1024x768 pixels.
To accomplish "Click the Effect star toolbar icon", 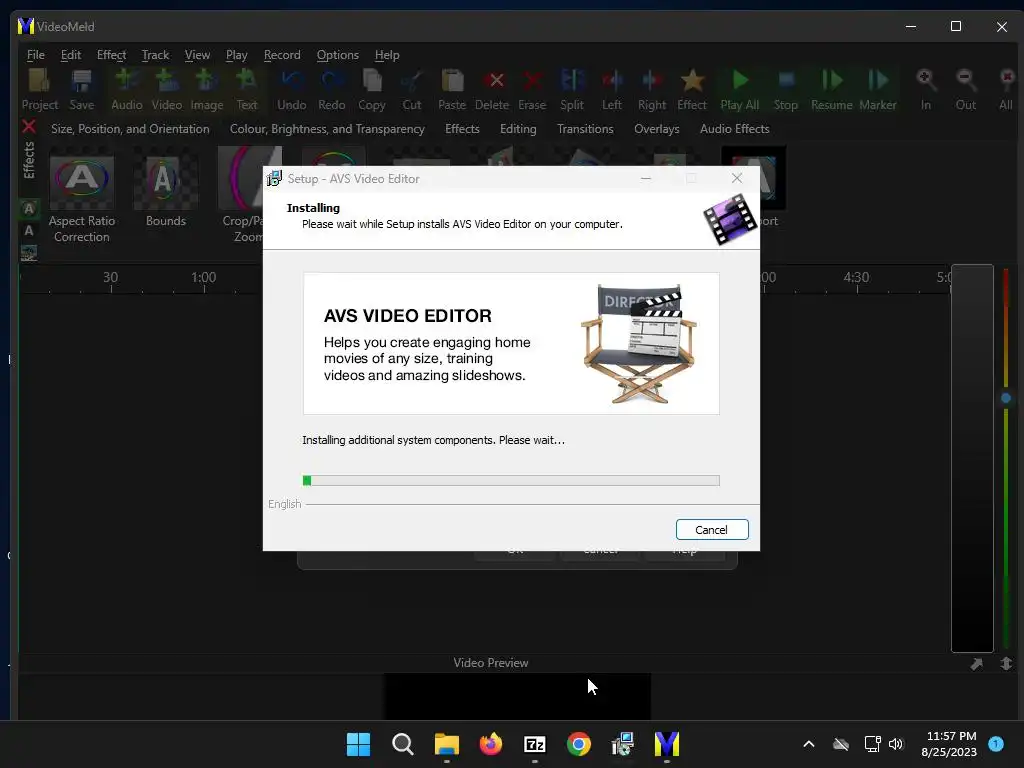I will 692,90.
